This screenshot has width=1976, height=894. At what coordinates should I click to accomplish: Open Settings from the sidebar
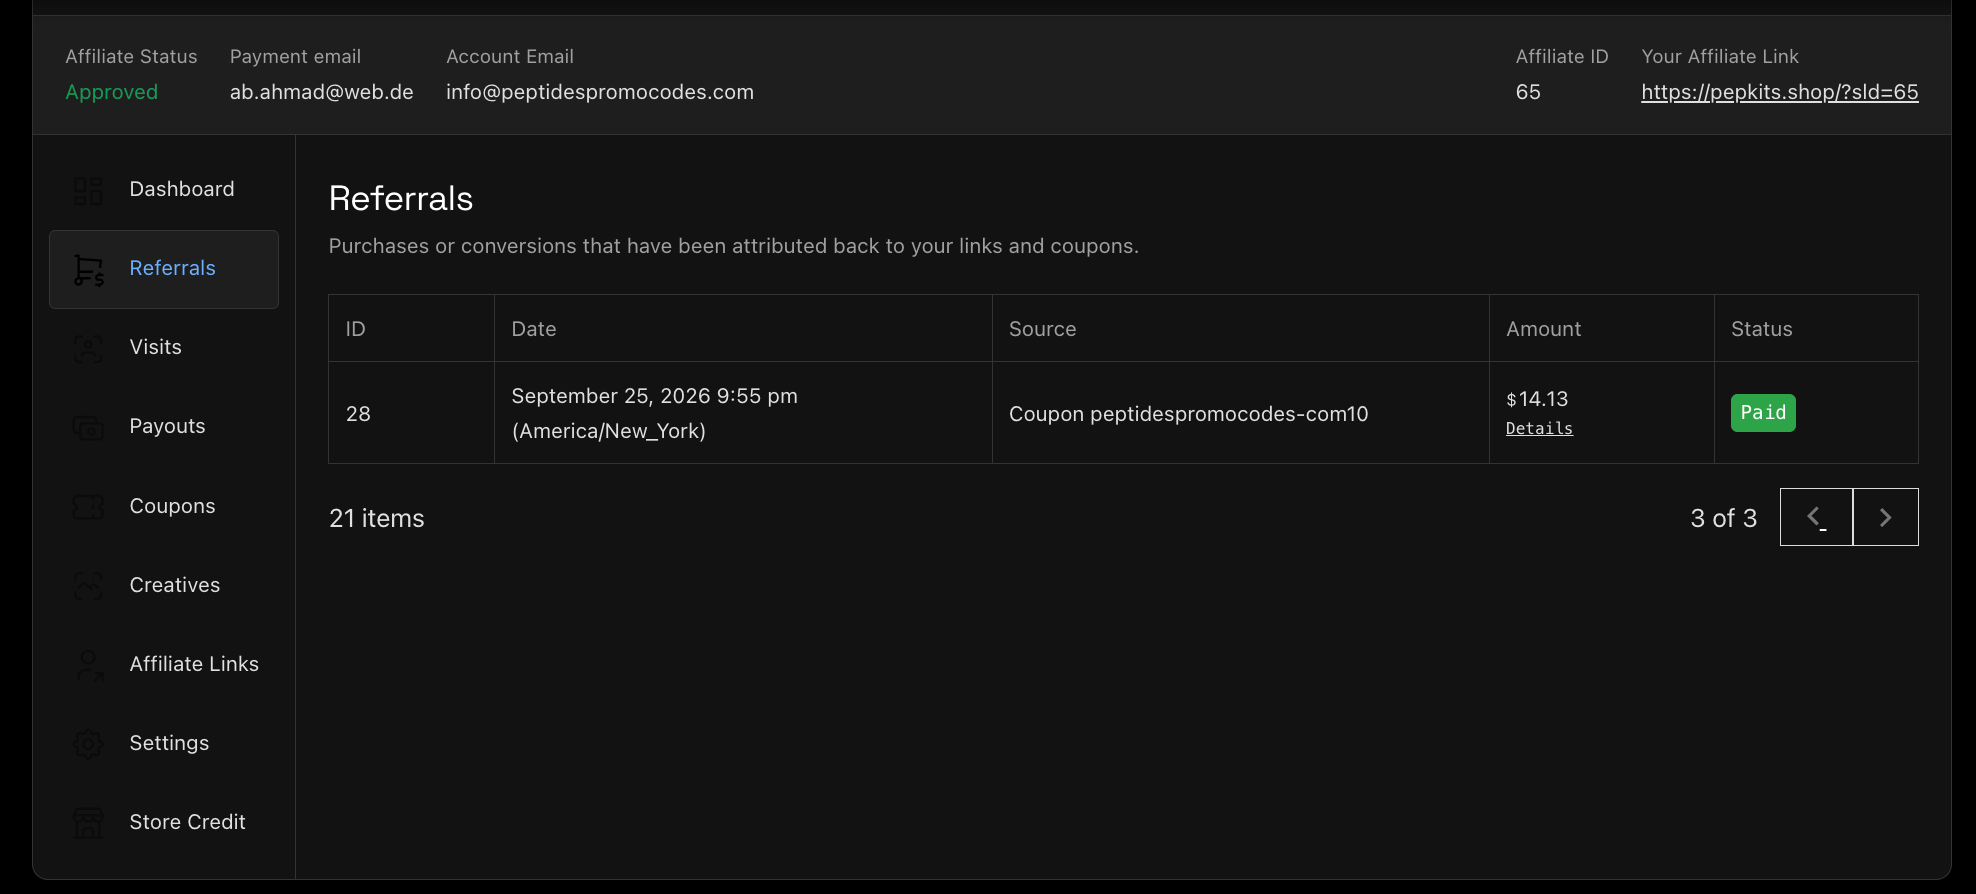click(x=164, y=744)
